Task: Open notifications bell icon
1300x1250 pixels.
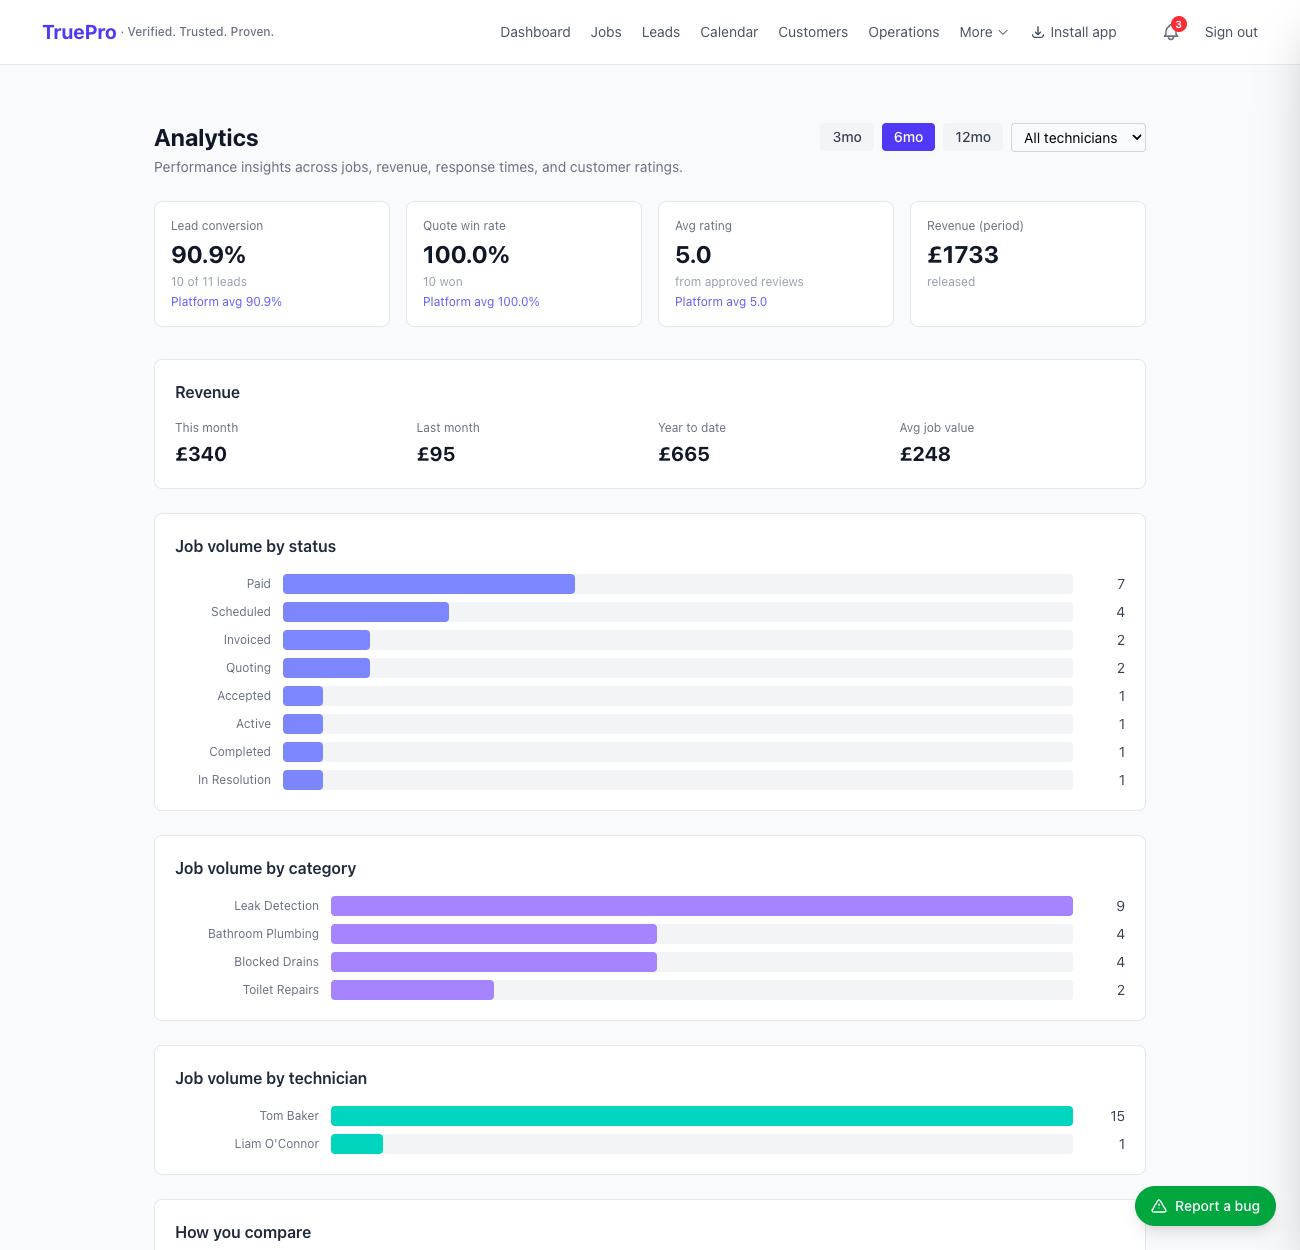Action: [1171, 33]
